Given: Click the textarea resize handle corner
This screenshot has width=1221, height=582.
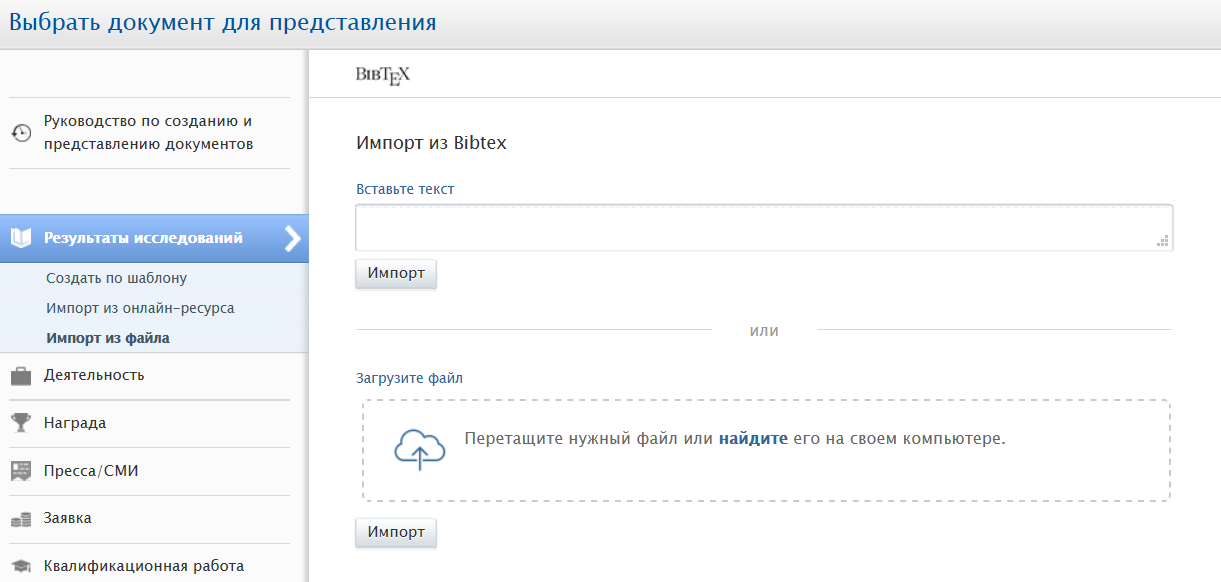Looking at the screenshot, I should click(1162, 241).
